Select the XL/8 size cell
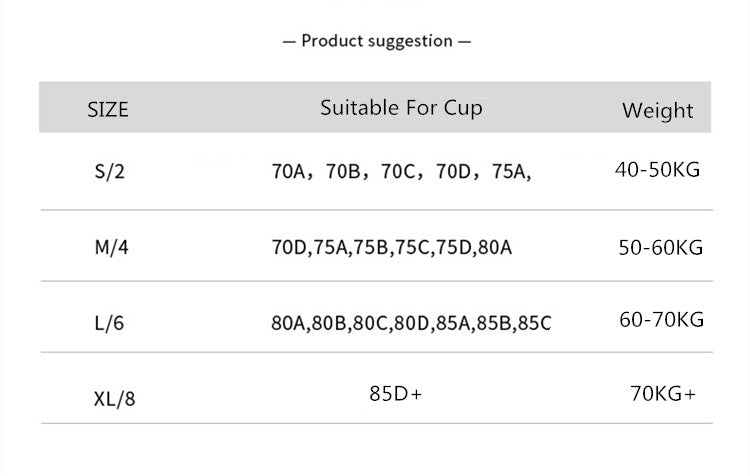Image resolution: width=750 pixels, height=476 pixels. coord(113,398)
